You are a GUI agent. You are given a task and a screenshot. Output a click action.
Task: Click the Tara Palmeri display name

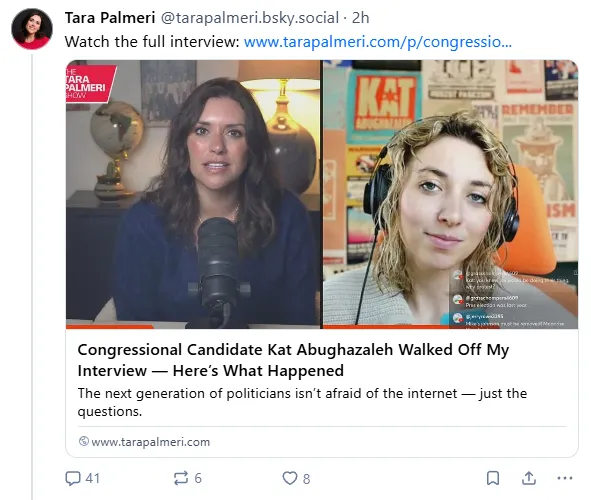110,18
